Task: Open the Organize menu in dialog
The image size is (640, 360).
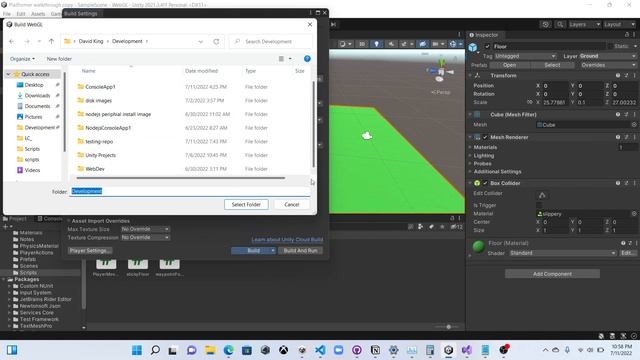Action: click(x=22, y=59)
